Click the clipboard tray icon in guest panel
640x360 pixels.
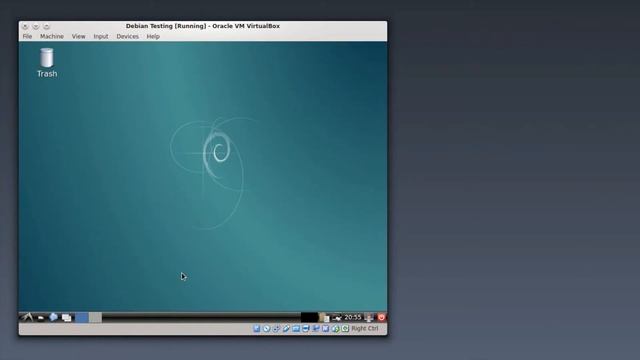click(x=325, y=318)
